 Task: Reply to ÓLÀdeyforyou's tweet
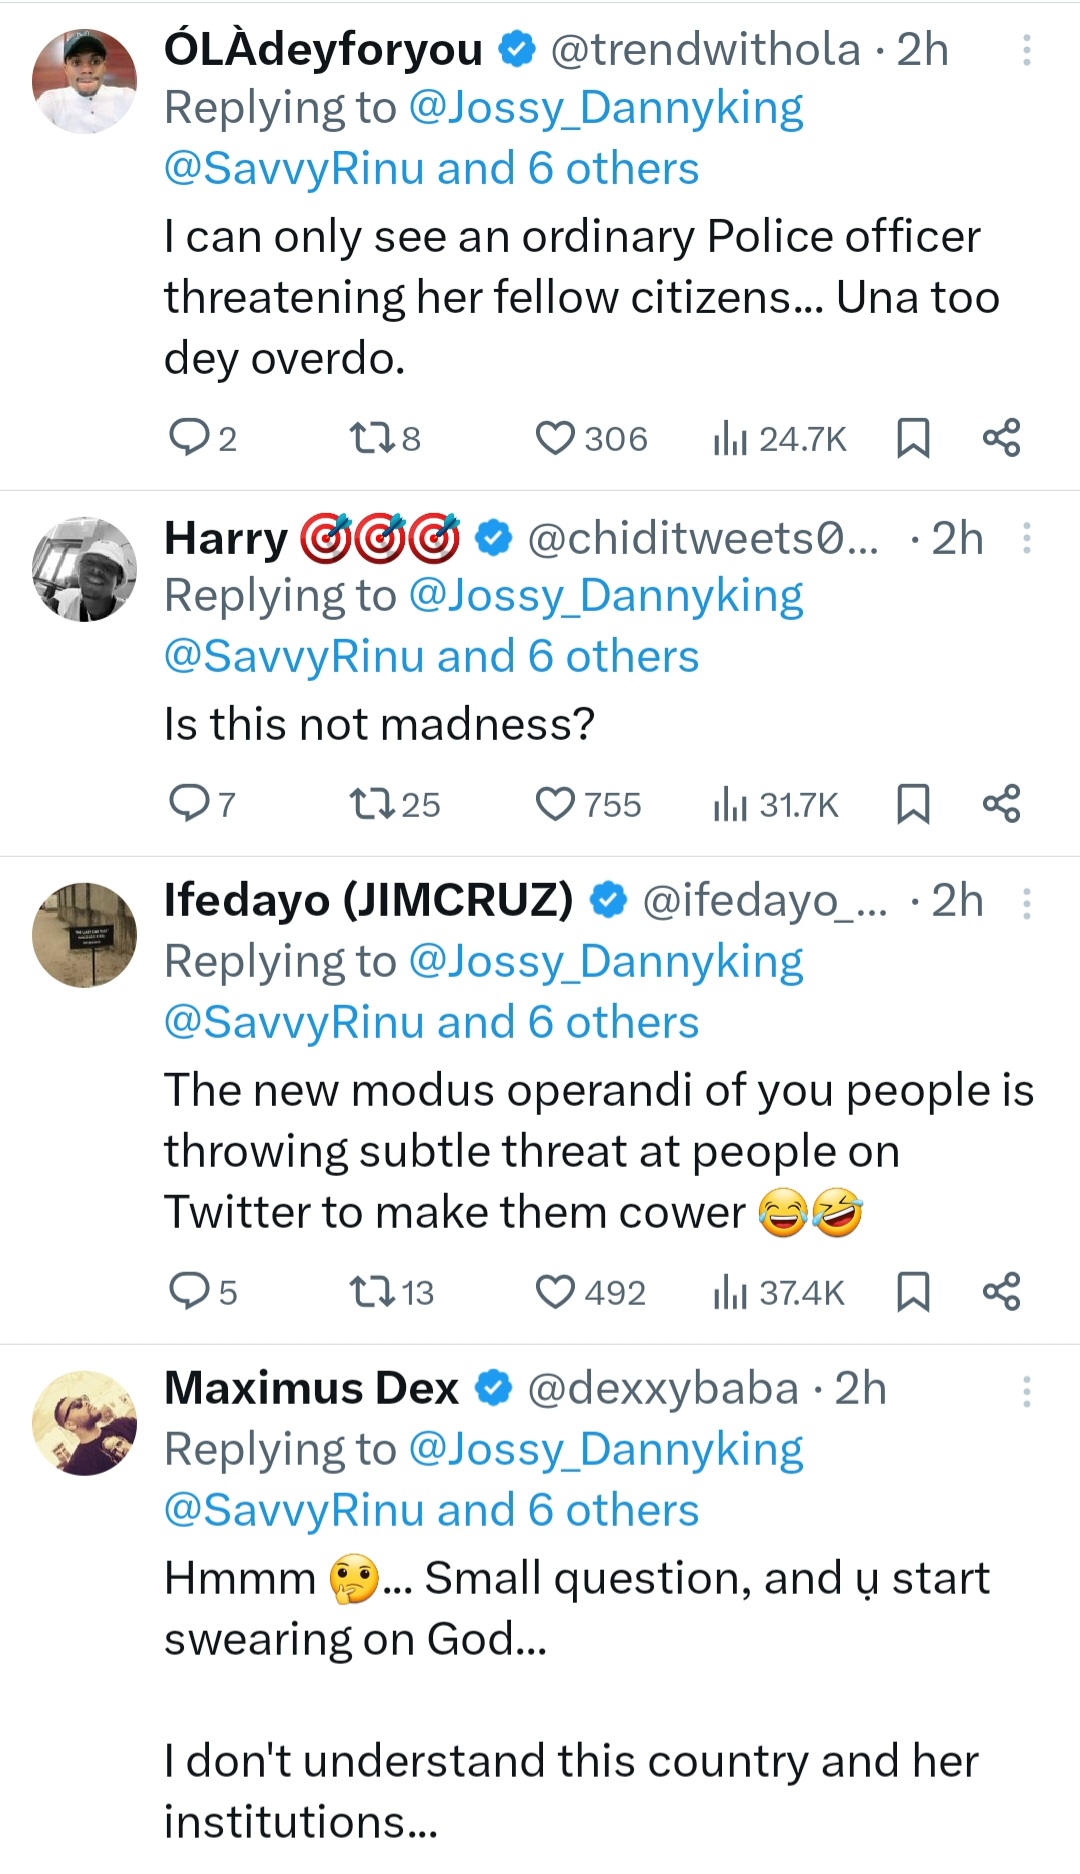pos(188,438)
